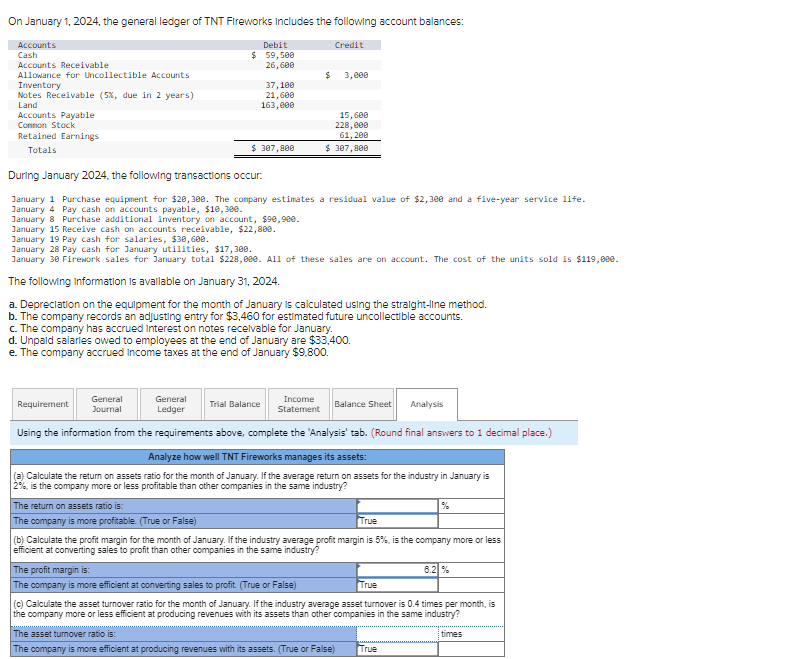
Task: Click 'The return on assets ratio is:' label
Action: click(68, 506)
